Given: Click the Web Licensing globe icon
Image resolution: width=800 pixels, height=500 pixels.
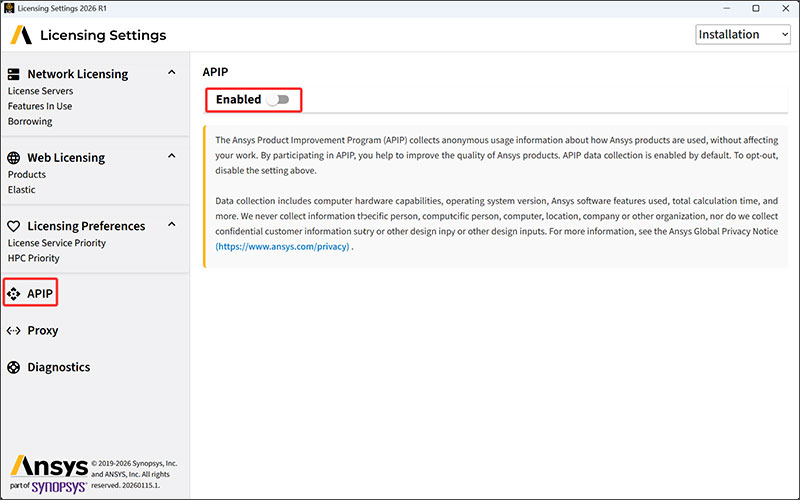Looking at the screenshot, I should pyautogui.click(x=14, y=158).
